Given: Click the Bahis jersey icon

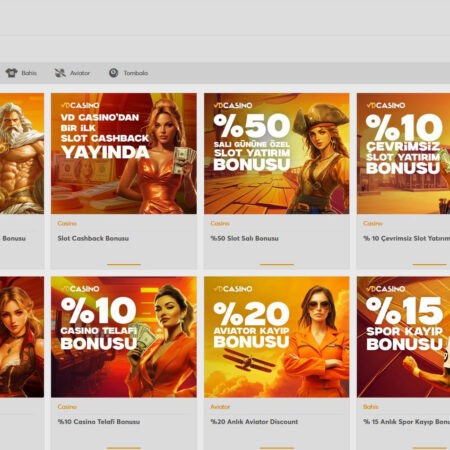Looking at the screenshot, I should [x=11, y=73].
